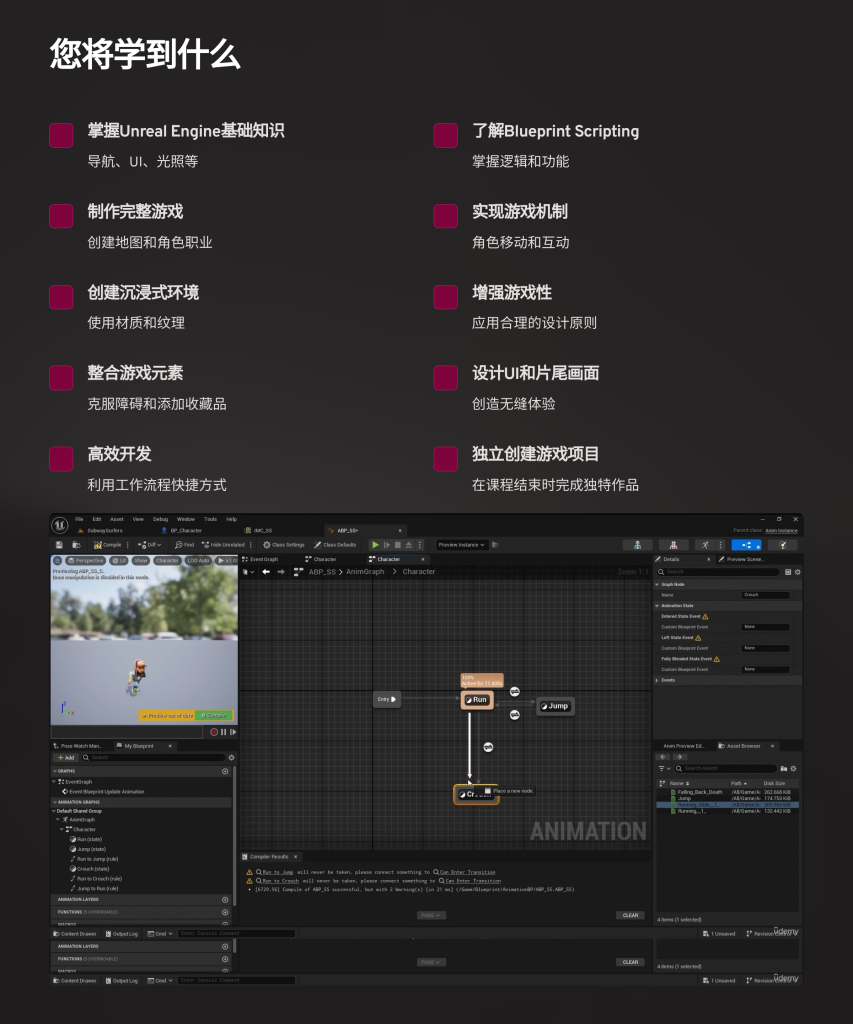Open Class Defaults
Screen dimensions: 853x1024
pos(335,545)
